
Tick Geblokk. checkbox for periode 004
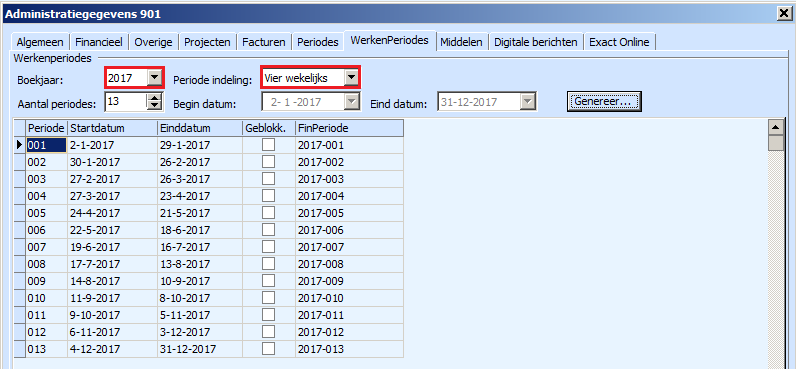[269, 196]
